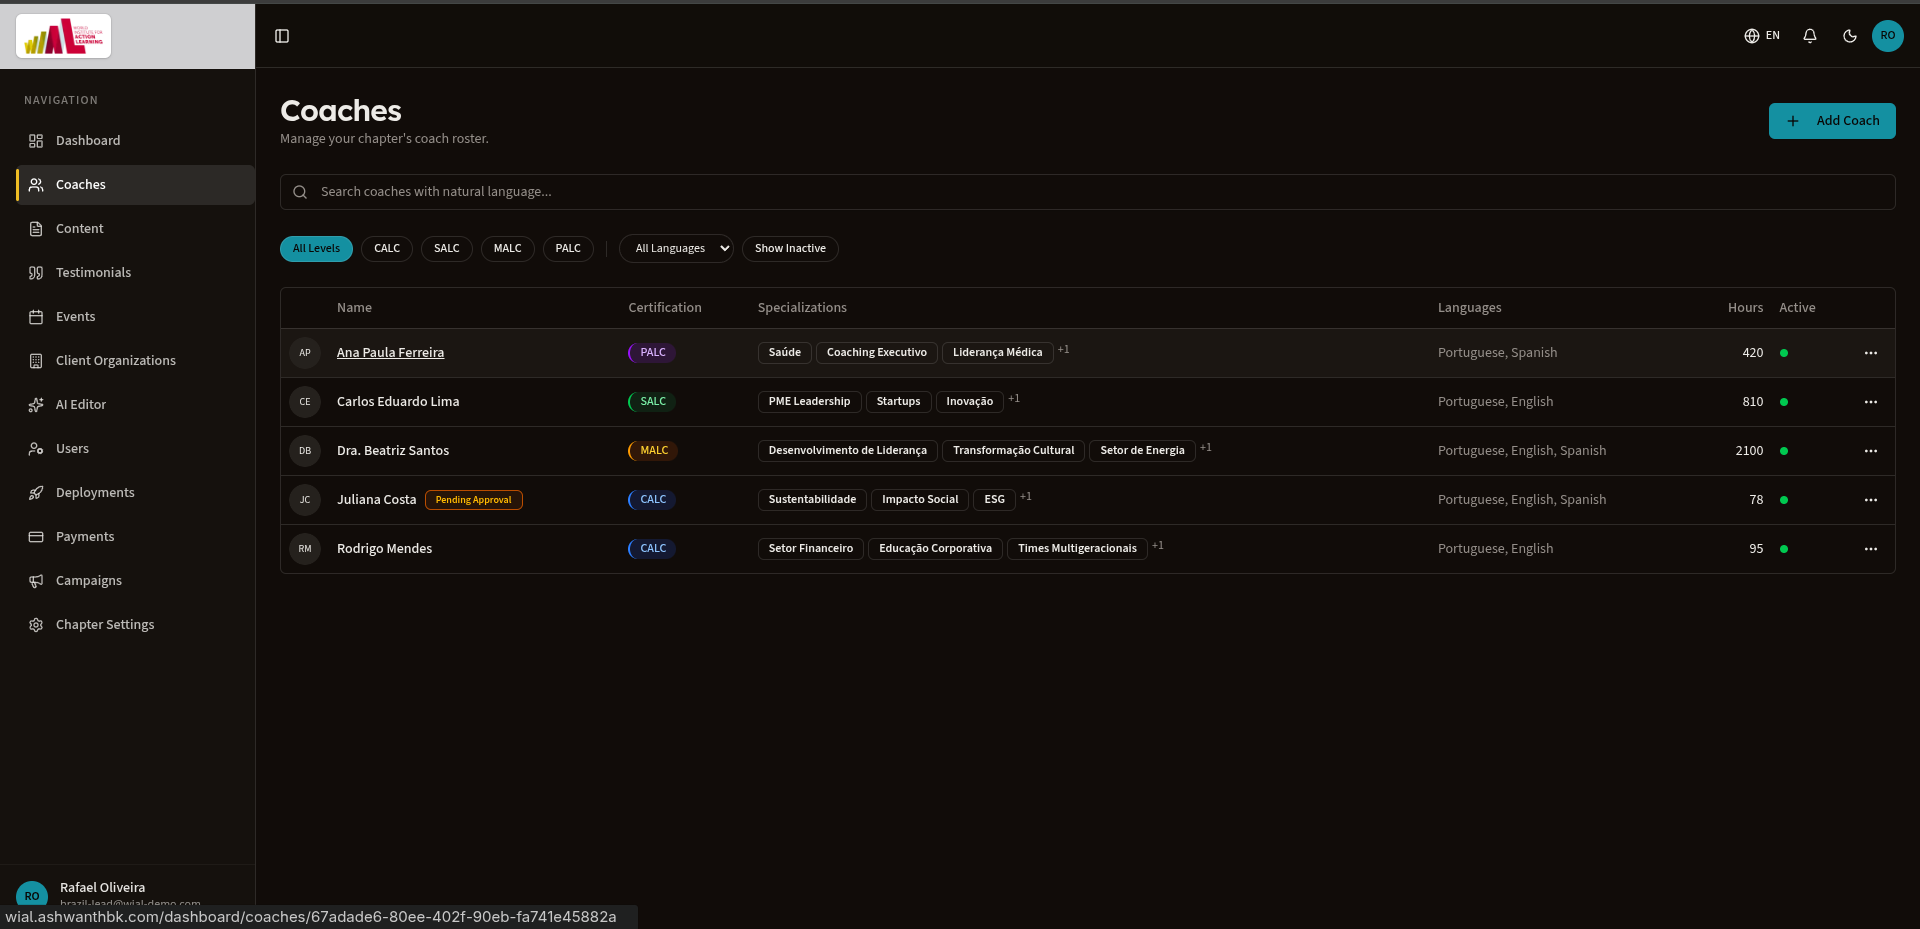
Task: Open row actions for Carlos Eduardo Lima
Action: pos(1871,402)
